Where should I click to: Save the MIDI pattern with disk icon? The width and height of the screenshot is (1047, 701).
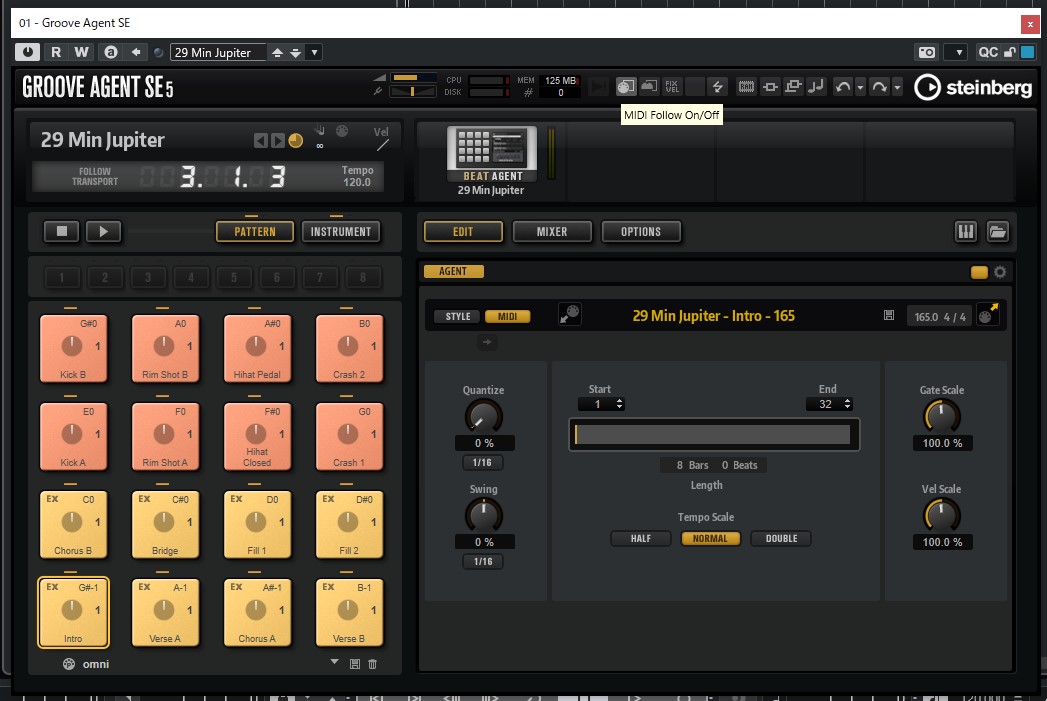[x=889, y=315]
